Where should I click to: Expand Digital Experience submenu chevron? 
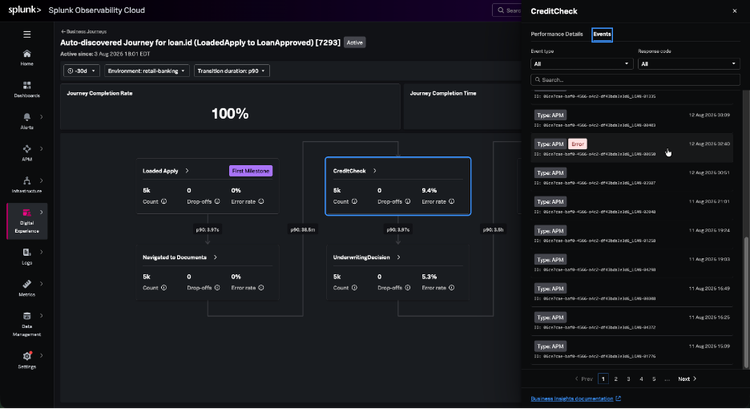(x=41, y=212)
